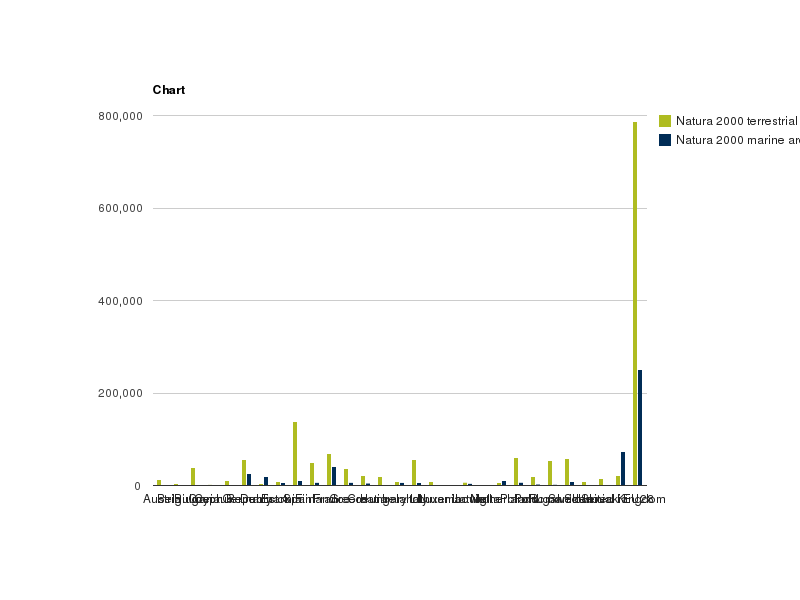Select the tallest navy bar at far right
800x600 pixels.
pos(640,428)
